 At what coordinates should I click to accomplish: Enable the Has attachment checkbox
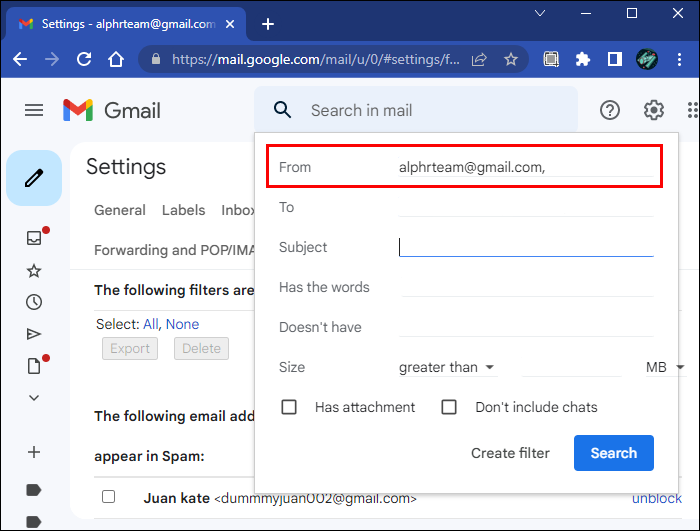point(289,407)
